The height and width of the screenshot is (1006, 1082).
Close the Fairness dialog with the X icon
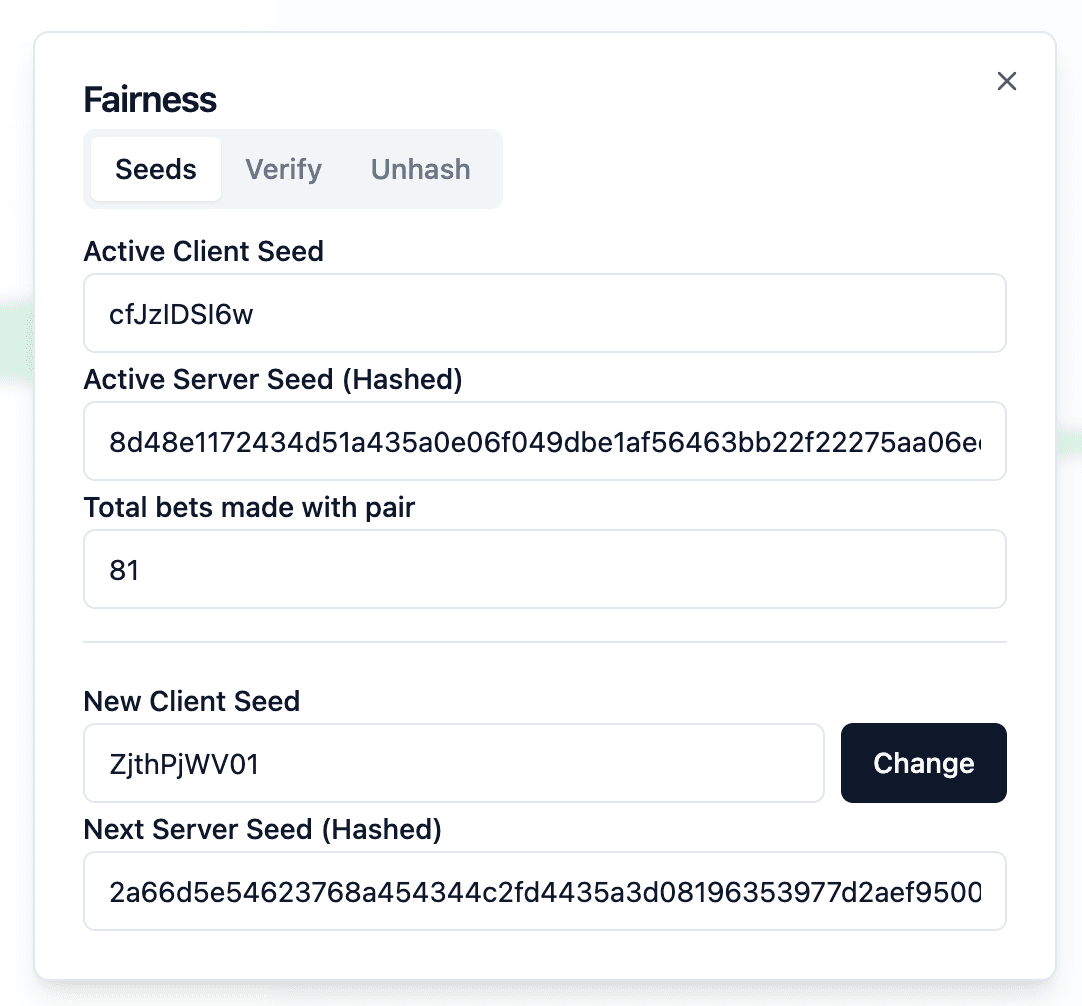coord(1007,81)
